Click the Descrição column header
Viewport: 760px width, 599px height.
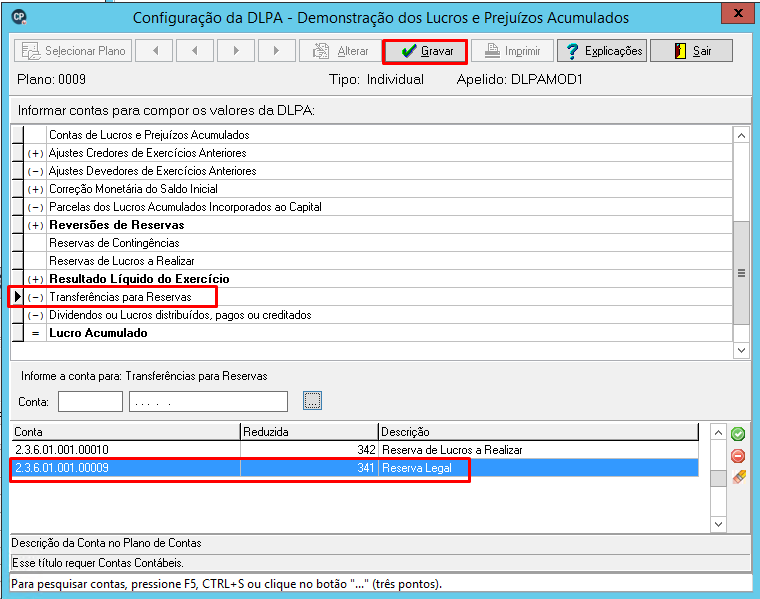coord(538,432)
